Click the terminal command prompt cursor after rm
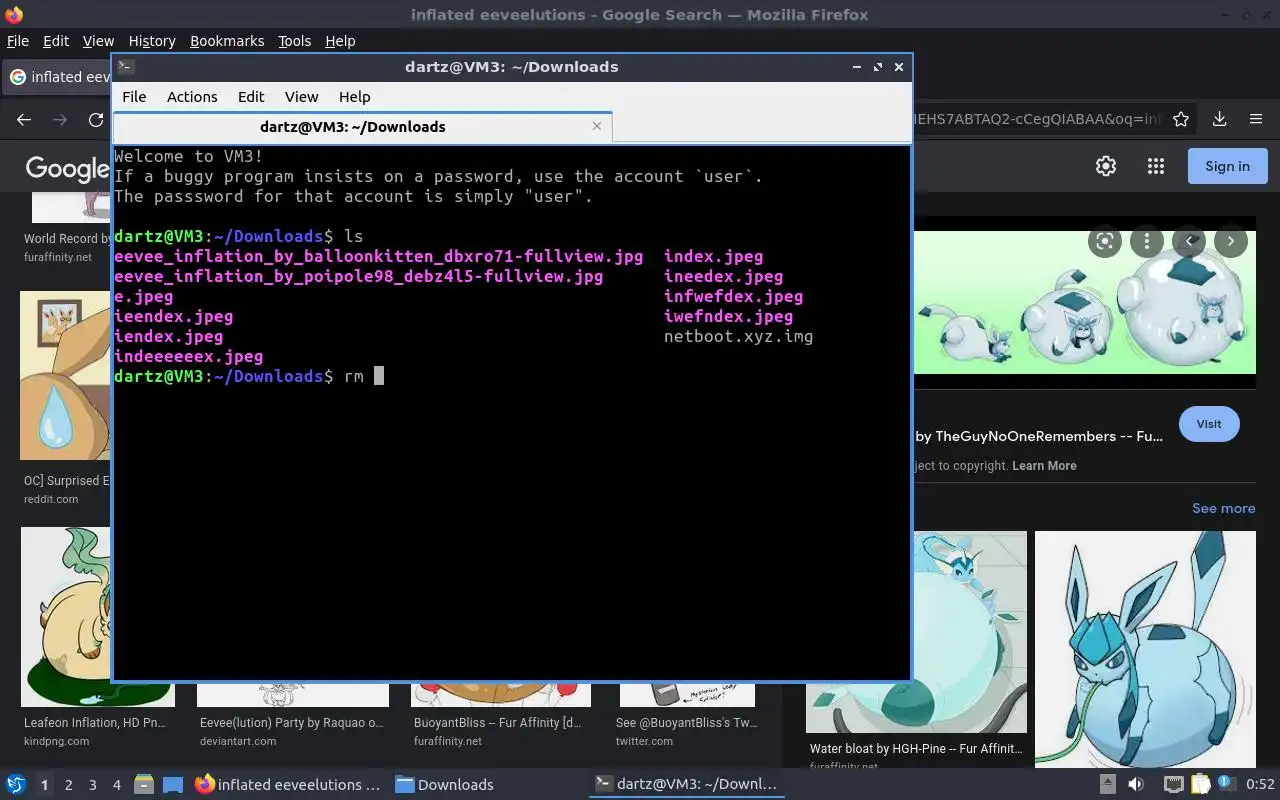The height and width of the screenshot is (800, 1280). (x=379, y=376)
